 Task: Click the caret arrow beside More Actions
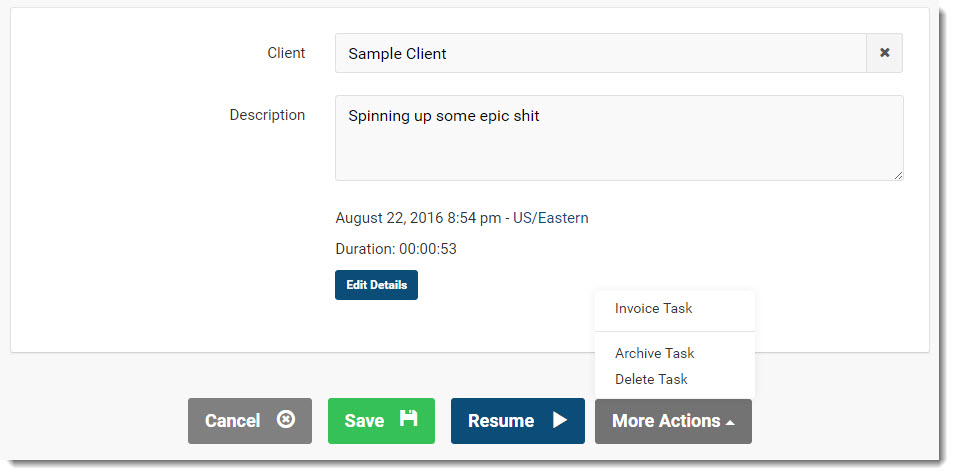click(x=731, y=423)
